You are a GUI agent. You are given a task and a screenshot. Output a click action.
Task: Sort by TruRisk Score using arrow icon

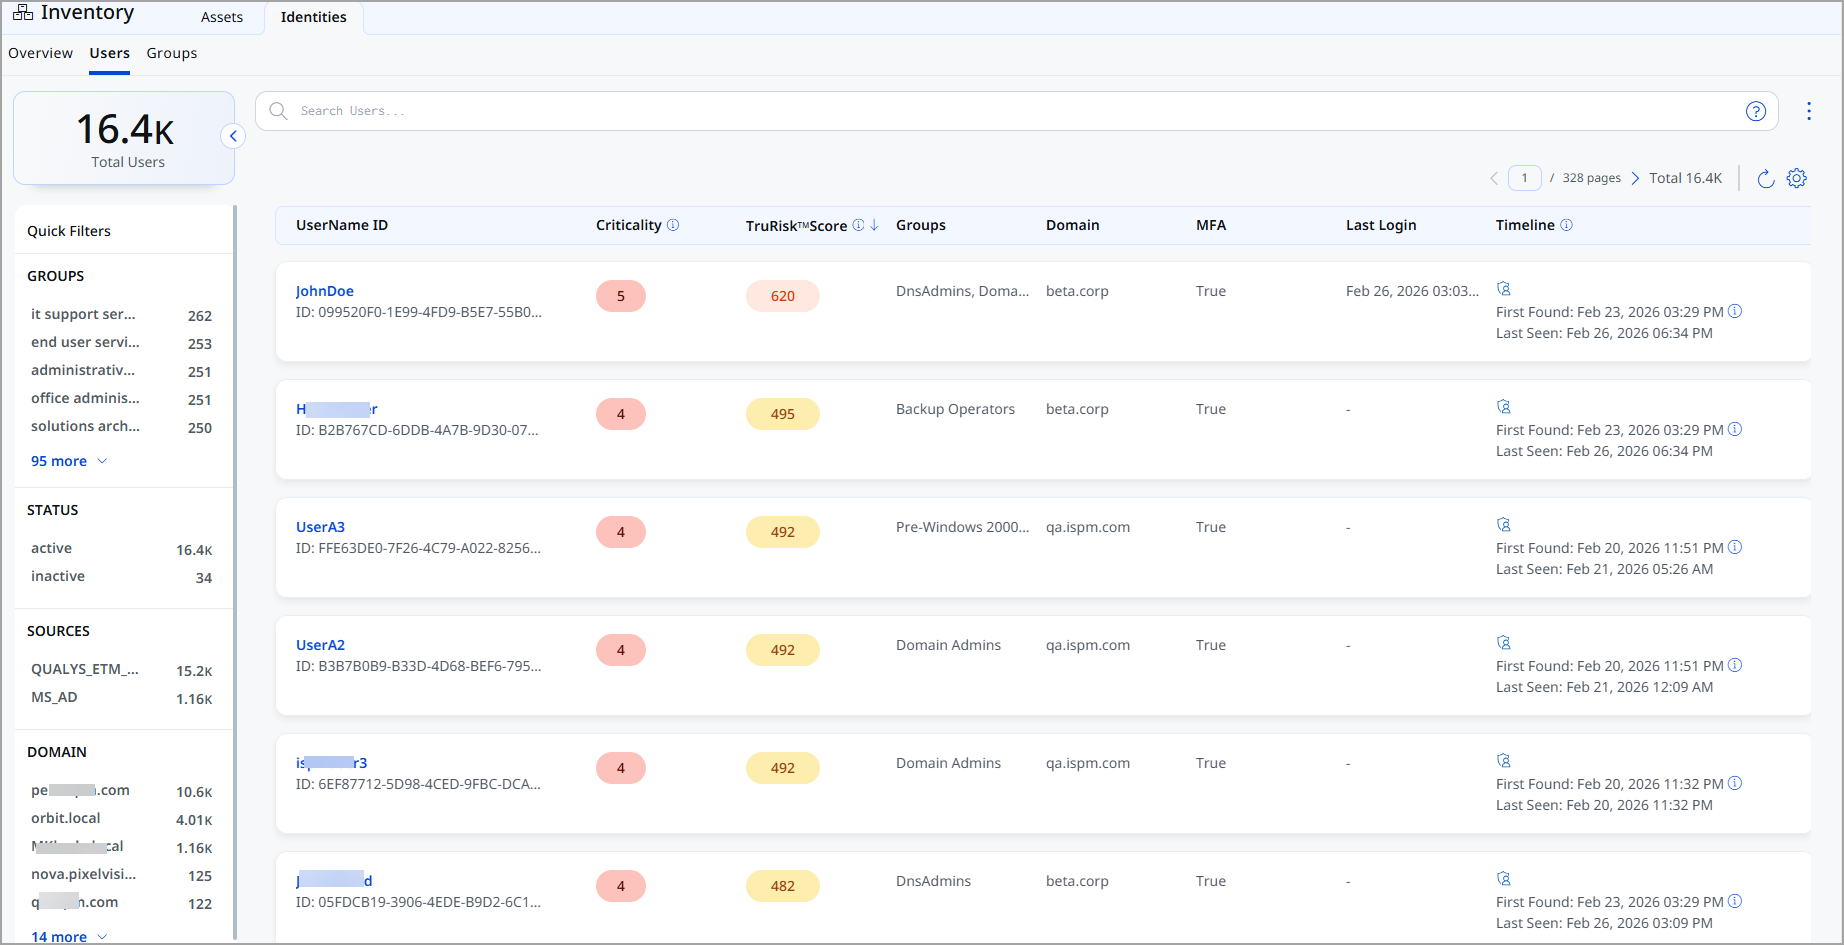[875, 225]
